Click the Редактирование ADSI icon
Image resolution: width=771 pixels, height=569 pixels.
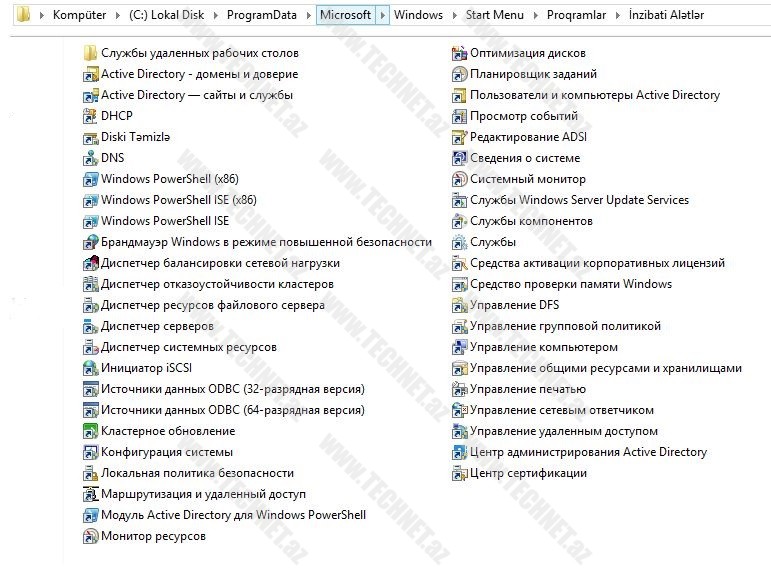[x=459, y=138]
